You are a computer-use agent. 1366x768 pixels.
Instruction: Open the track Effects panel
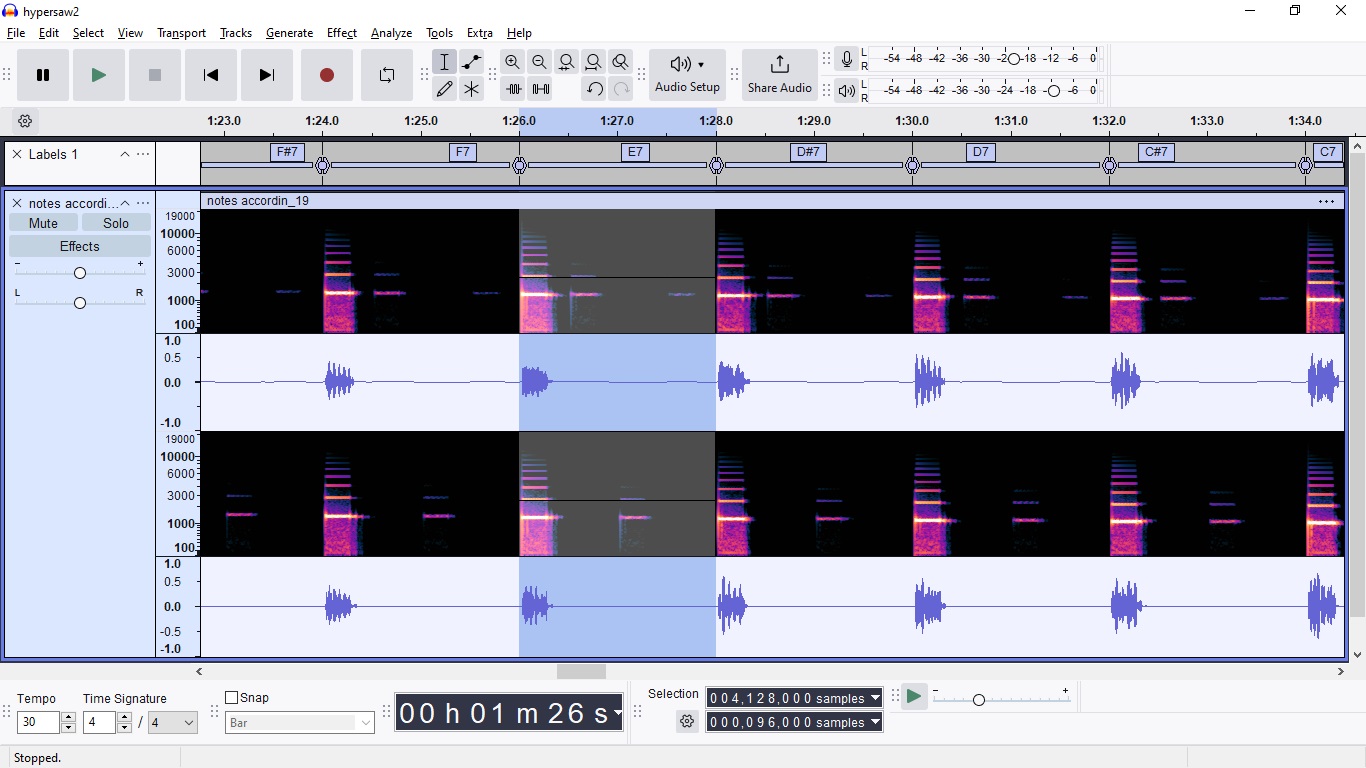coord(80,246)
